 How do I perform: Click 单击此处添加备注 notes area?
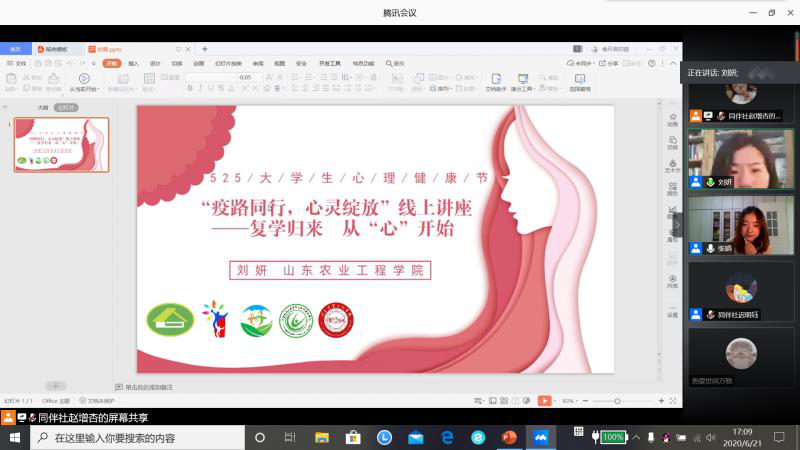pos(149,387)
